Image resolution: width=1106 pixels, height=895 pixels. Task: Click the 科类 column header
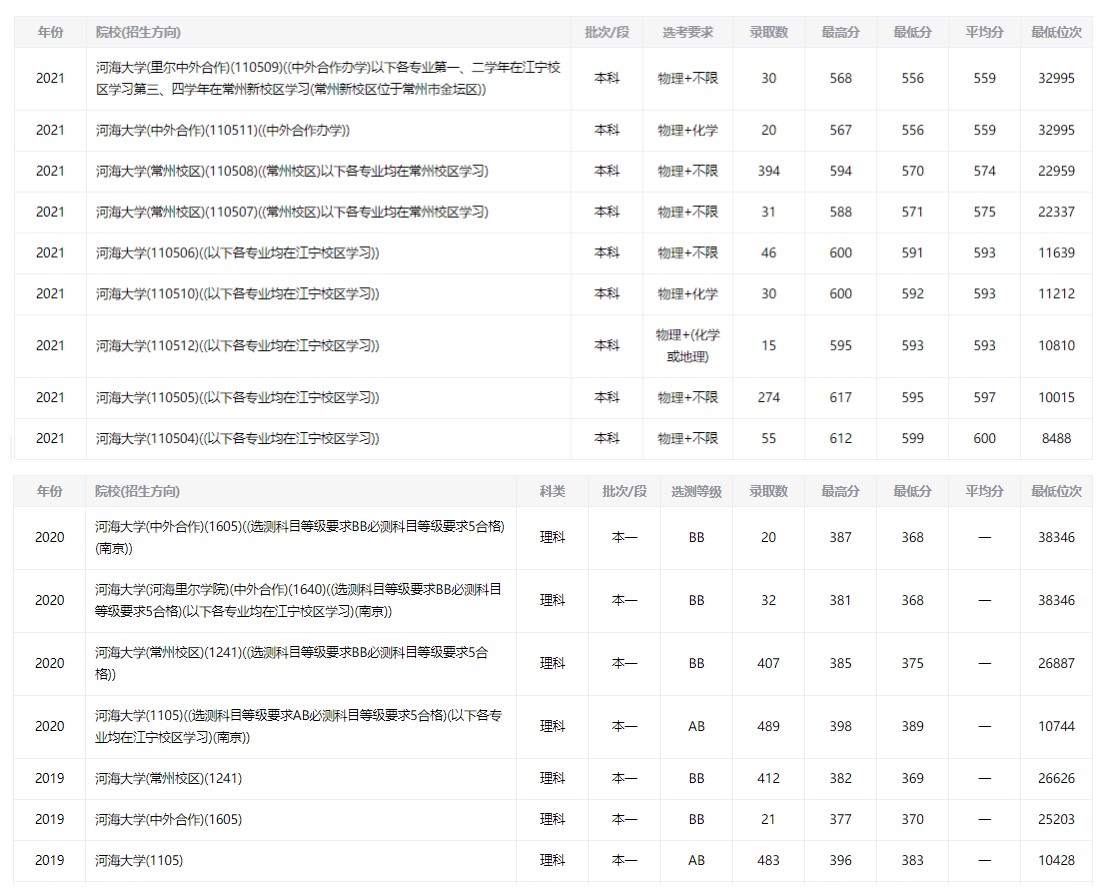(552, 491)
